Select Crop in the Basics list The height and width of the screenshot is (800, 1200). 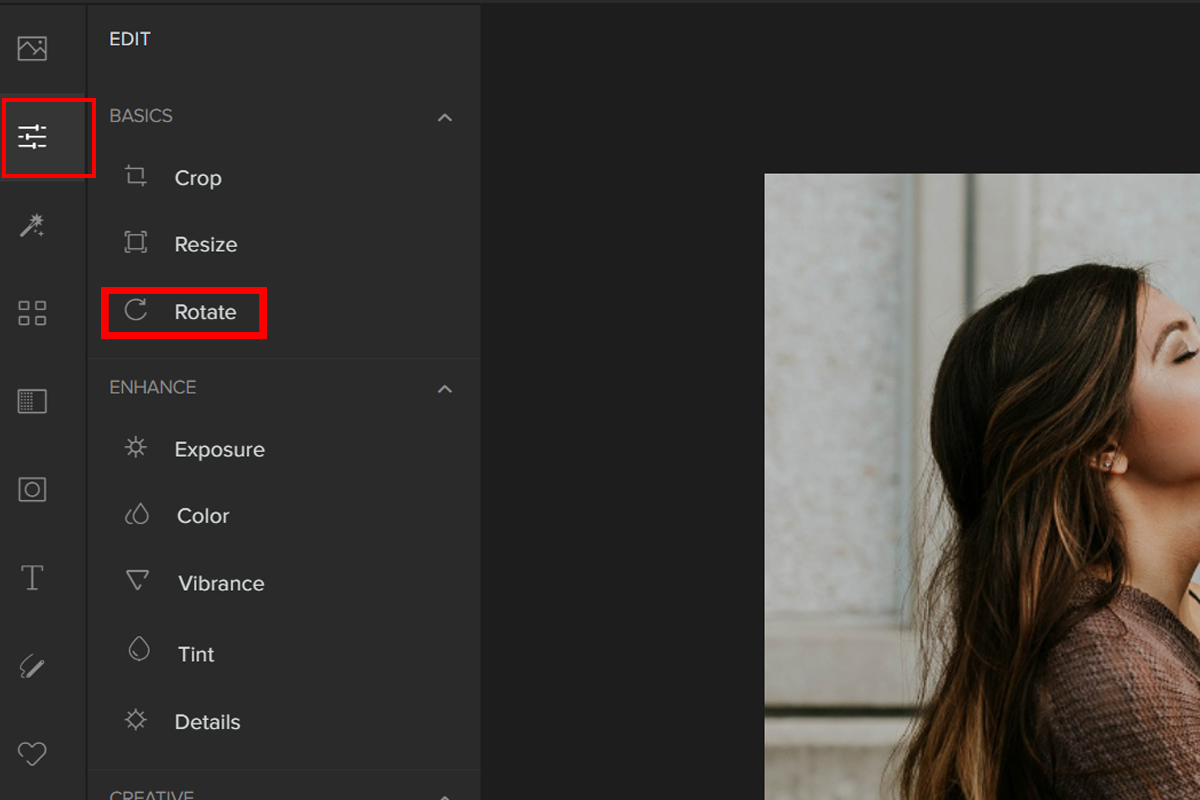pyautogui.click(x=197, y=178)
